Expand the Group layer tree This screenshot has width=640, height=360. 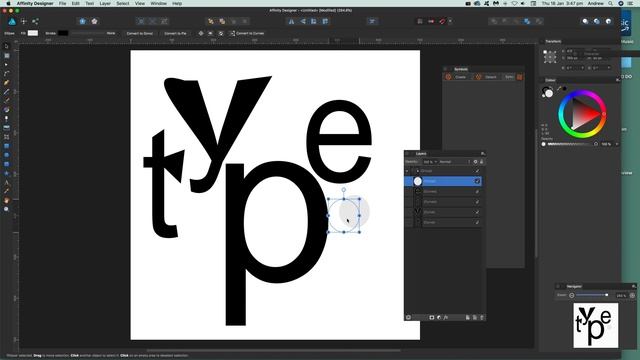click(407, 171)
